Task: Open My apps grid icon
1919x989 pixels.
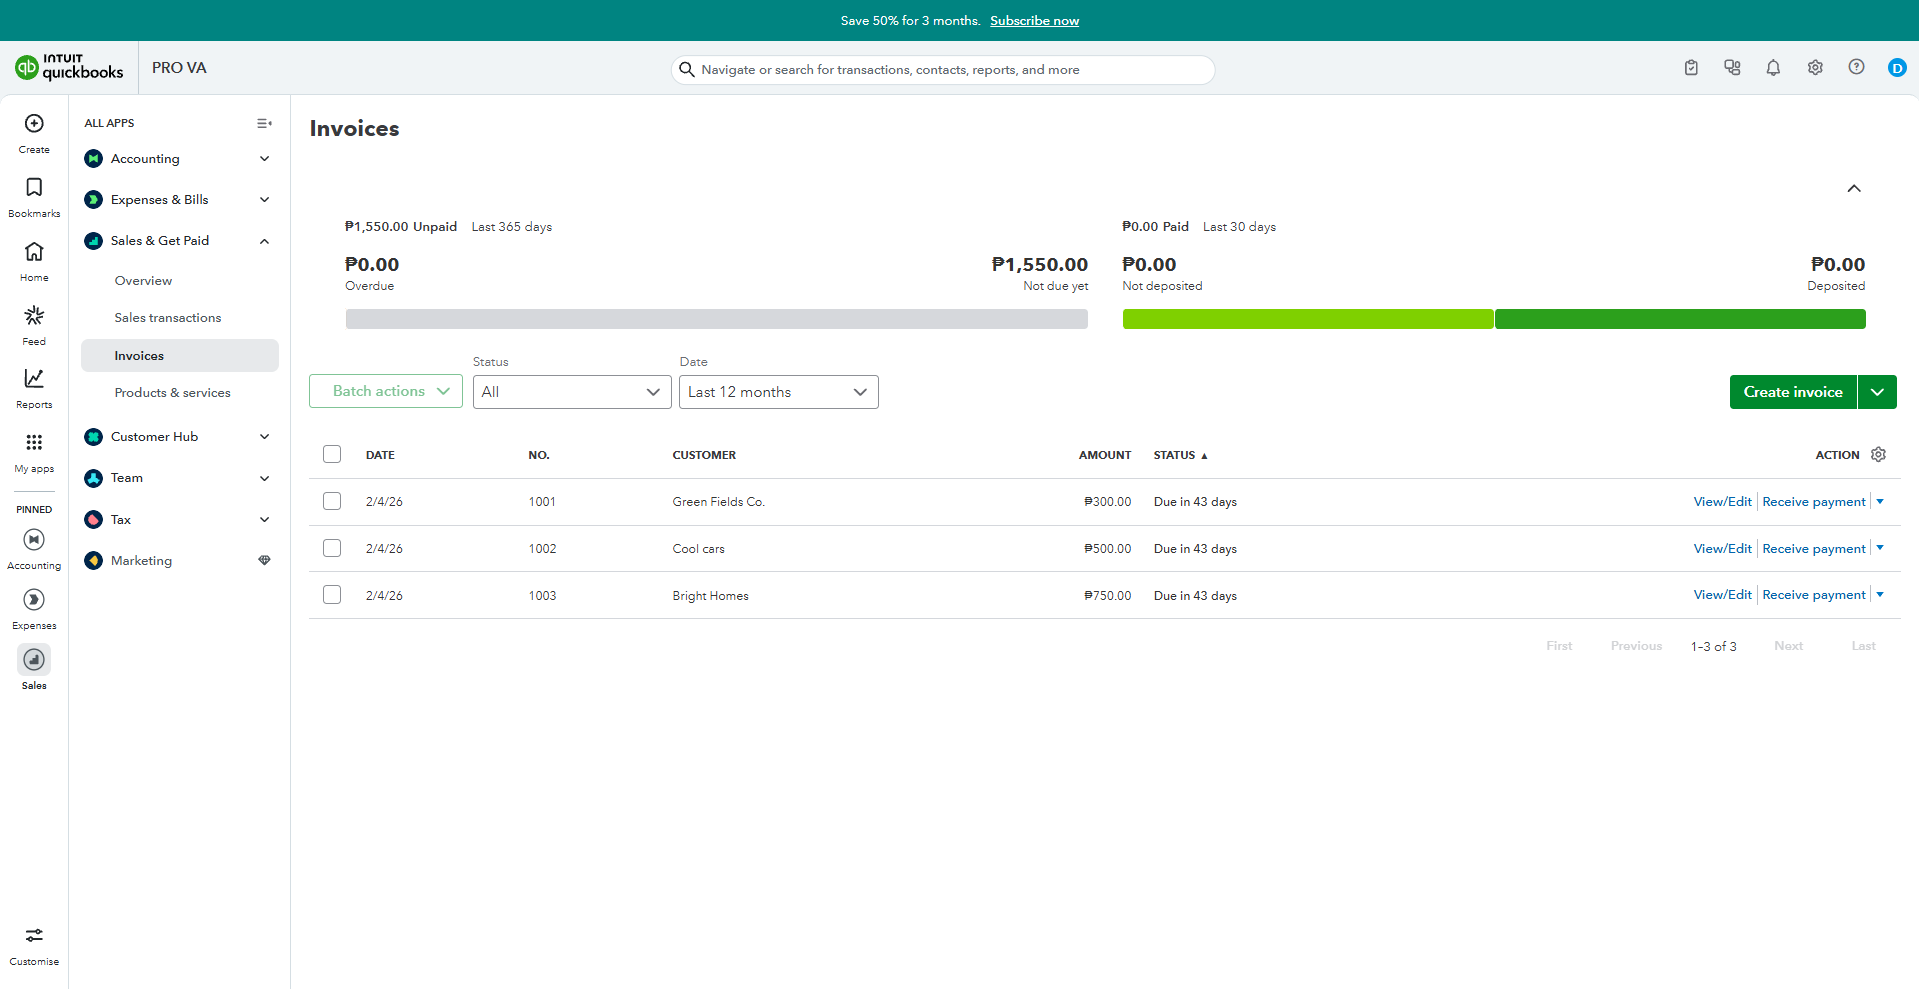Action: coord(34,442)
